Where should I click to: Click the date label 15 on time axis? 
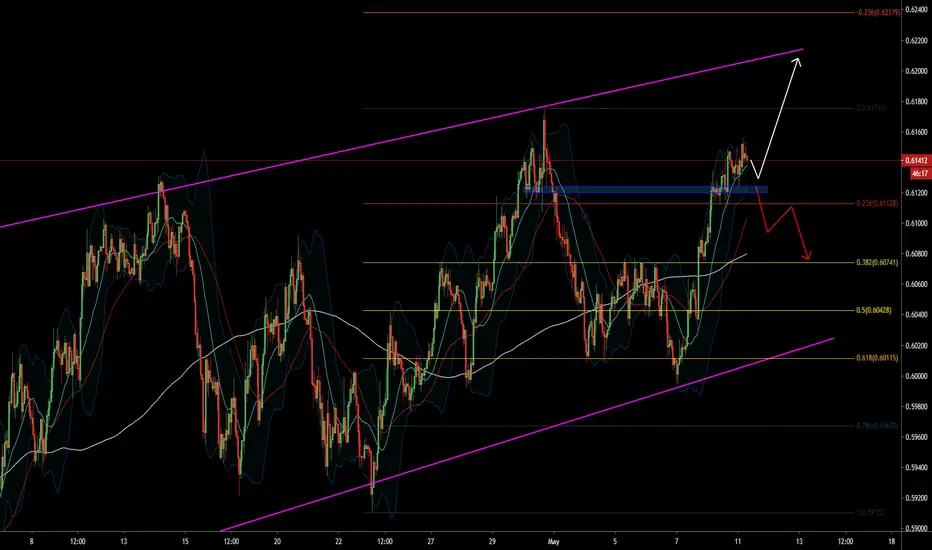(185, 542)
